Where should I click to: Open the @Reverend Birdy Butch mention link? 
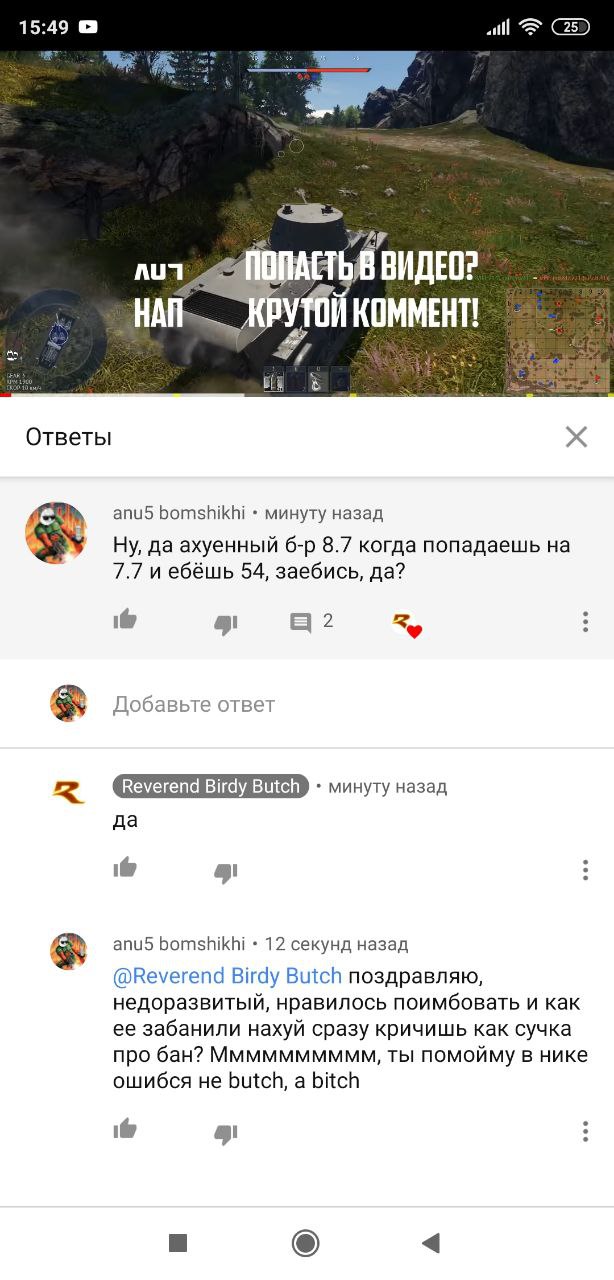(228, 975)
